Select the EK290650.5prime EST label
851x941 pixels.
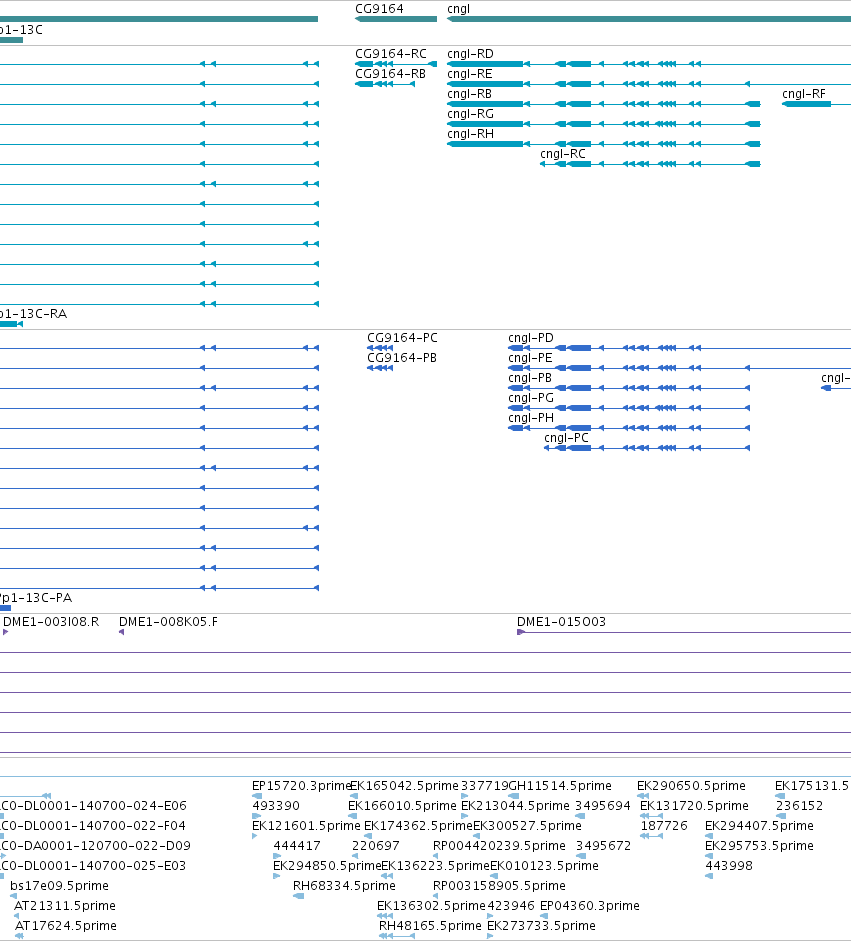pyautogui.click(x=691, y=786)
